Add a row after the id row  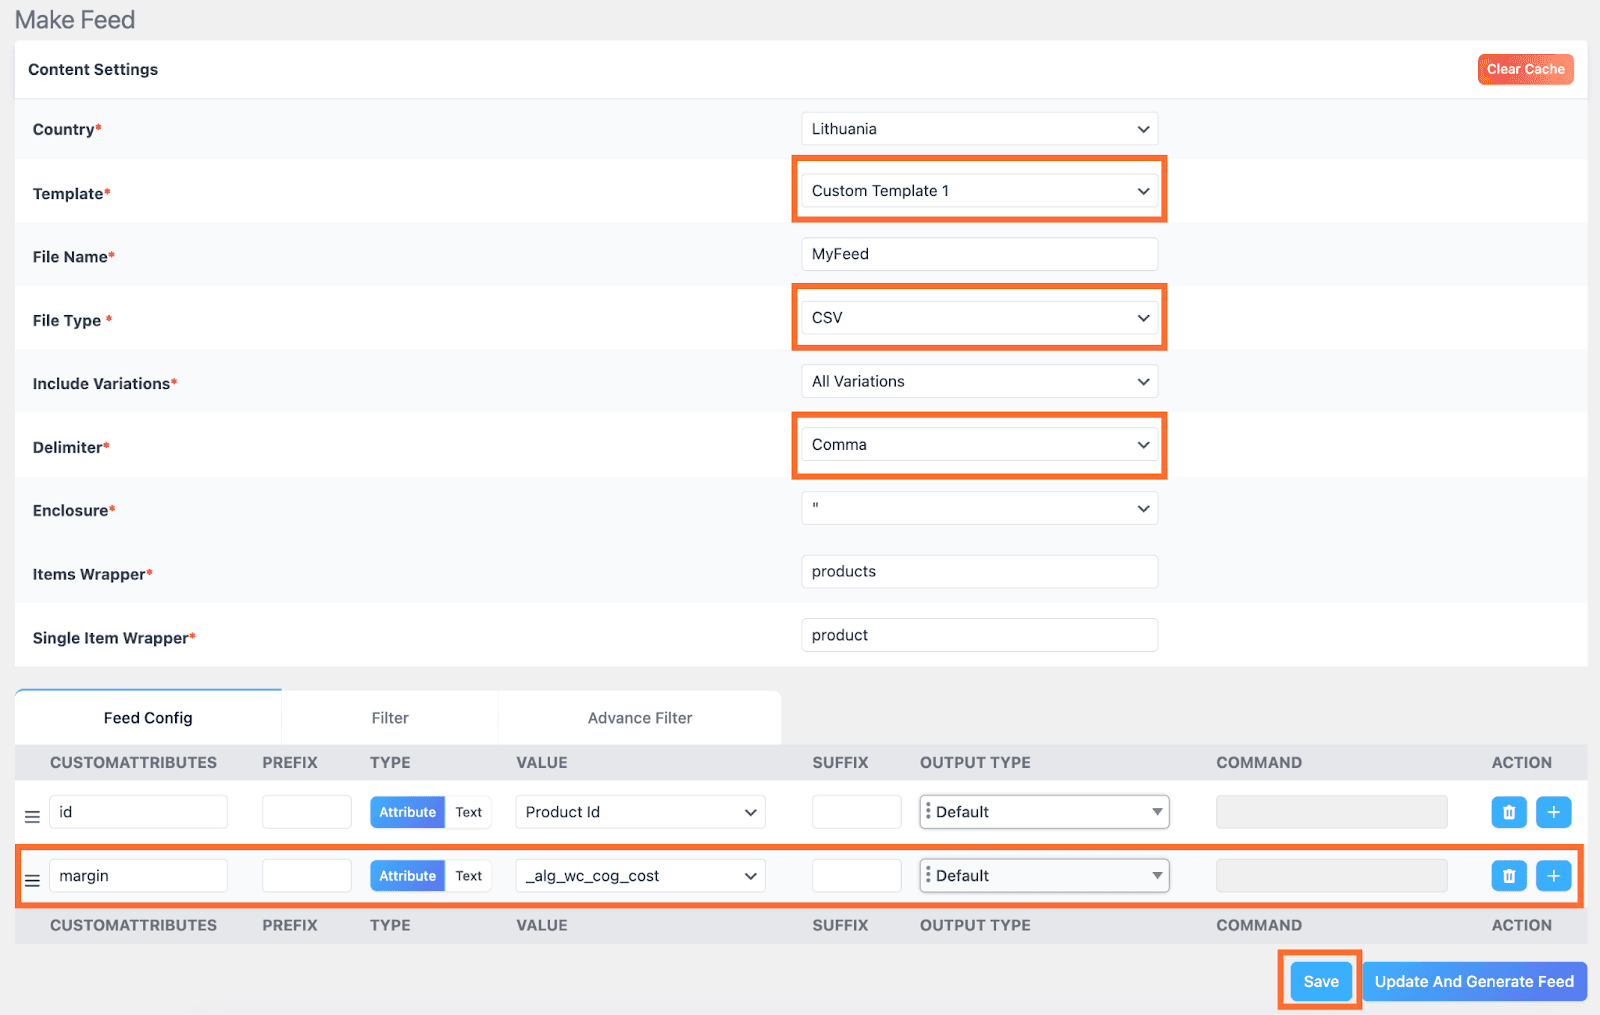coord(1553,812)
